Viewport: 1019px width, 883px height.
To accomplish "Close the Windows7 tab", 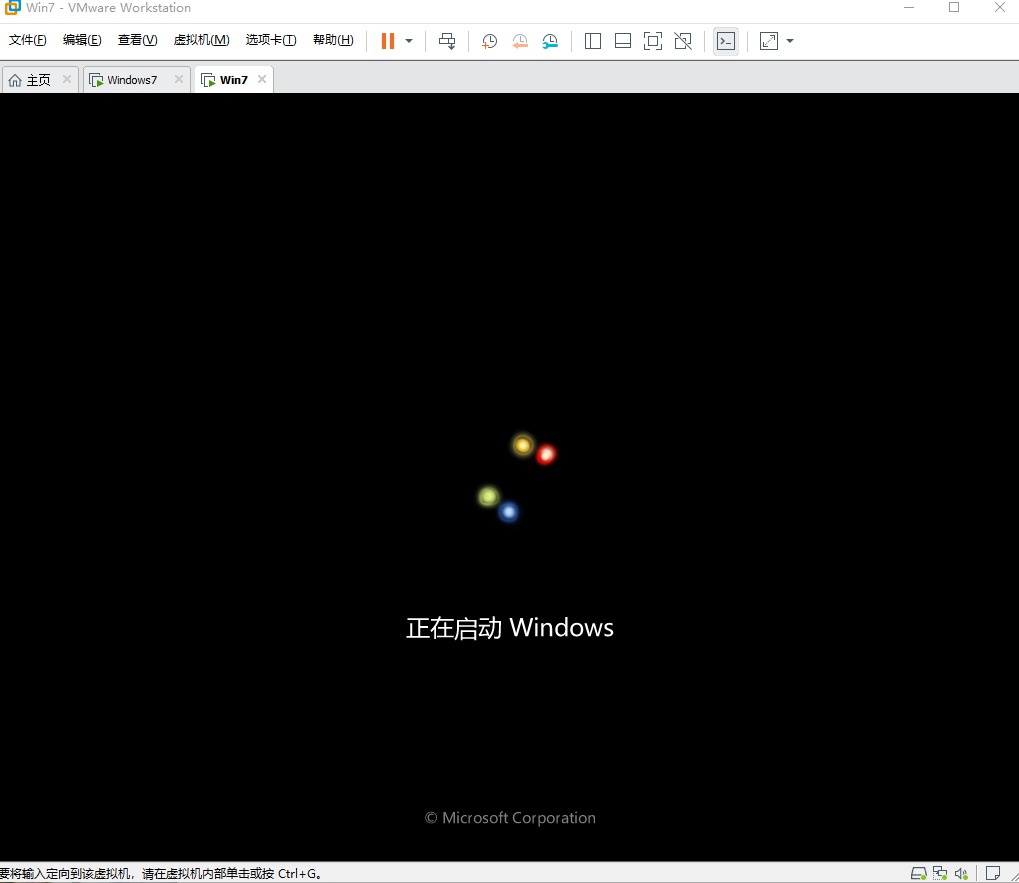I will click(x=179, y=79).
